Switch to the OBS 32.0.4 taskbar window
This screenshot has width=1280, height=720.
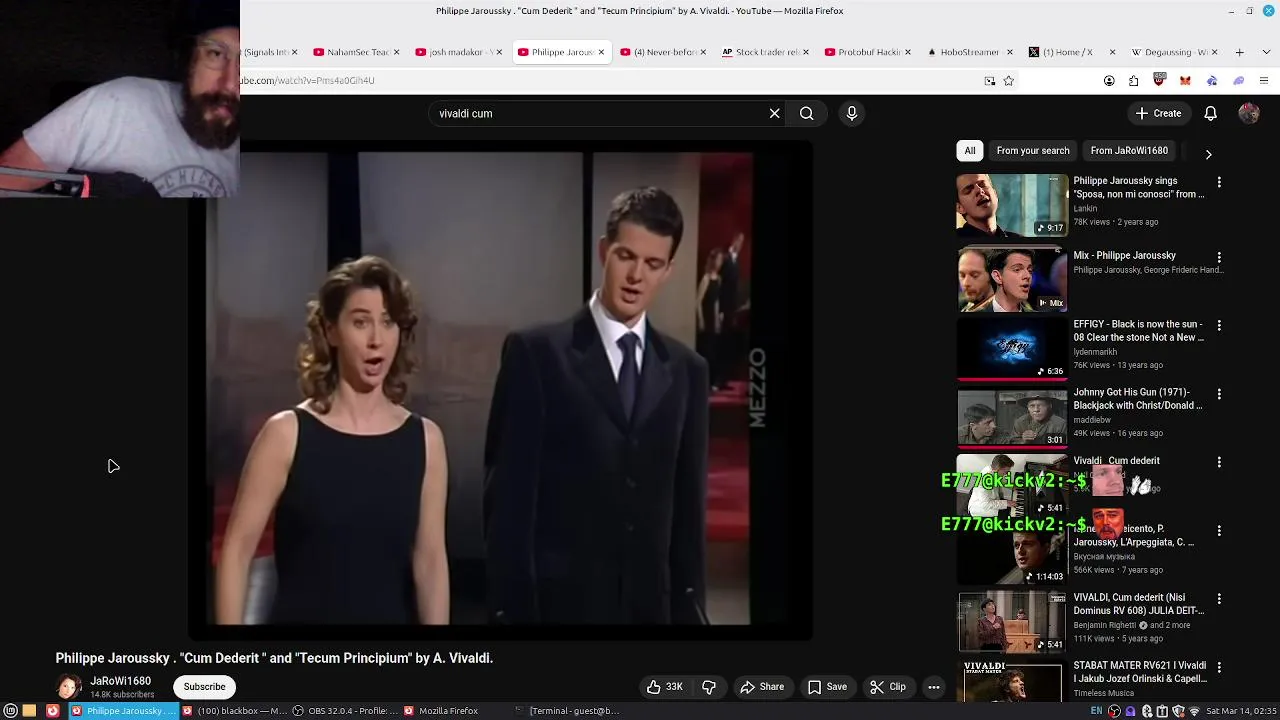345,711
